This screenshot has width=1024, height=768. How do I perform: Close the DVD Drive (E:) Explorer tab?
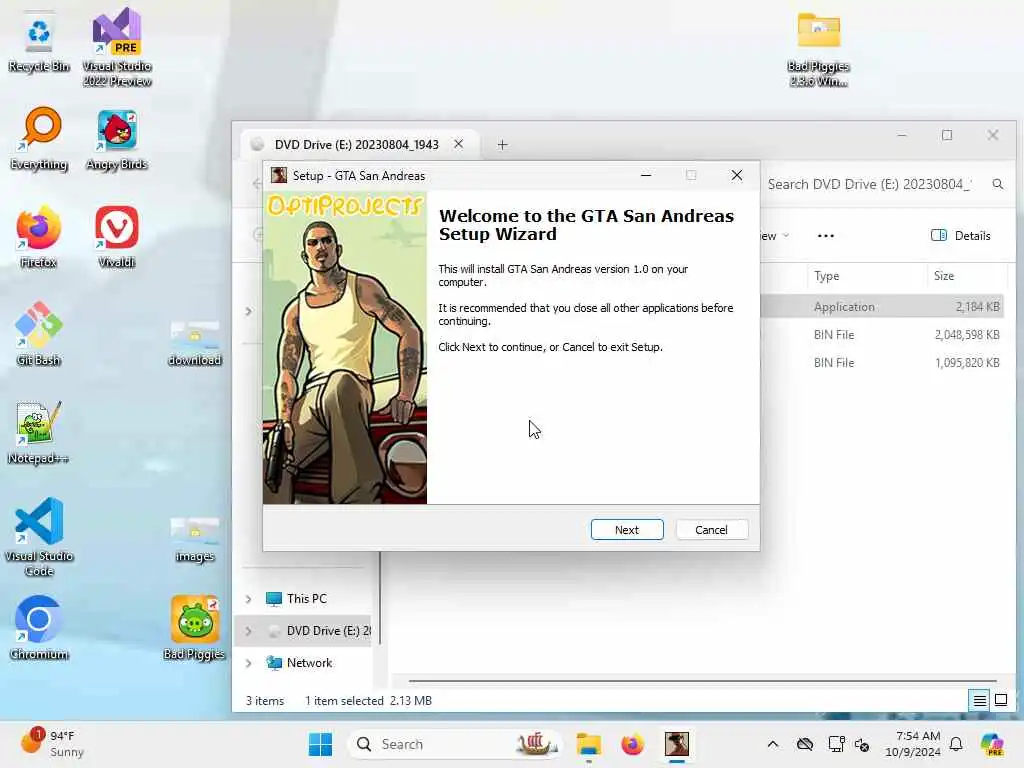[458, 144]
